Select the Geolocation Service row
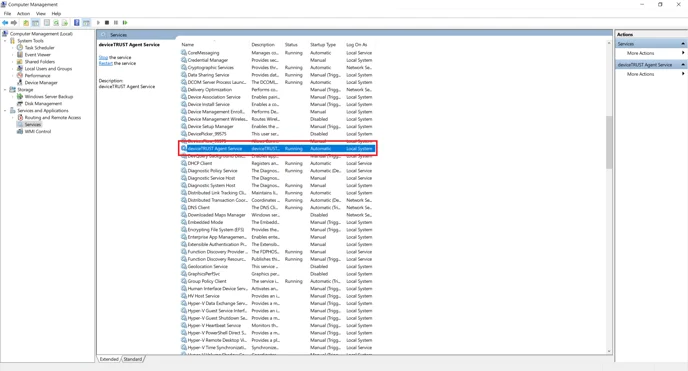The width and height of the screenshot is (688, 371). point(278,266)
